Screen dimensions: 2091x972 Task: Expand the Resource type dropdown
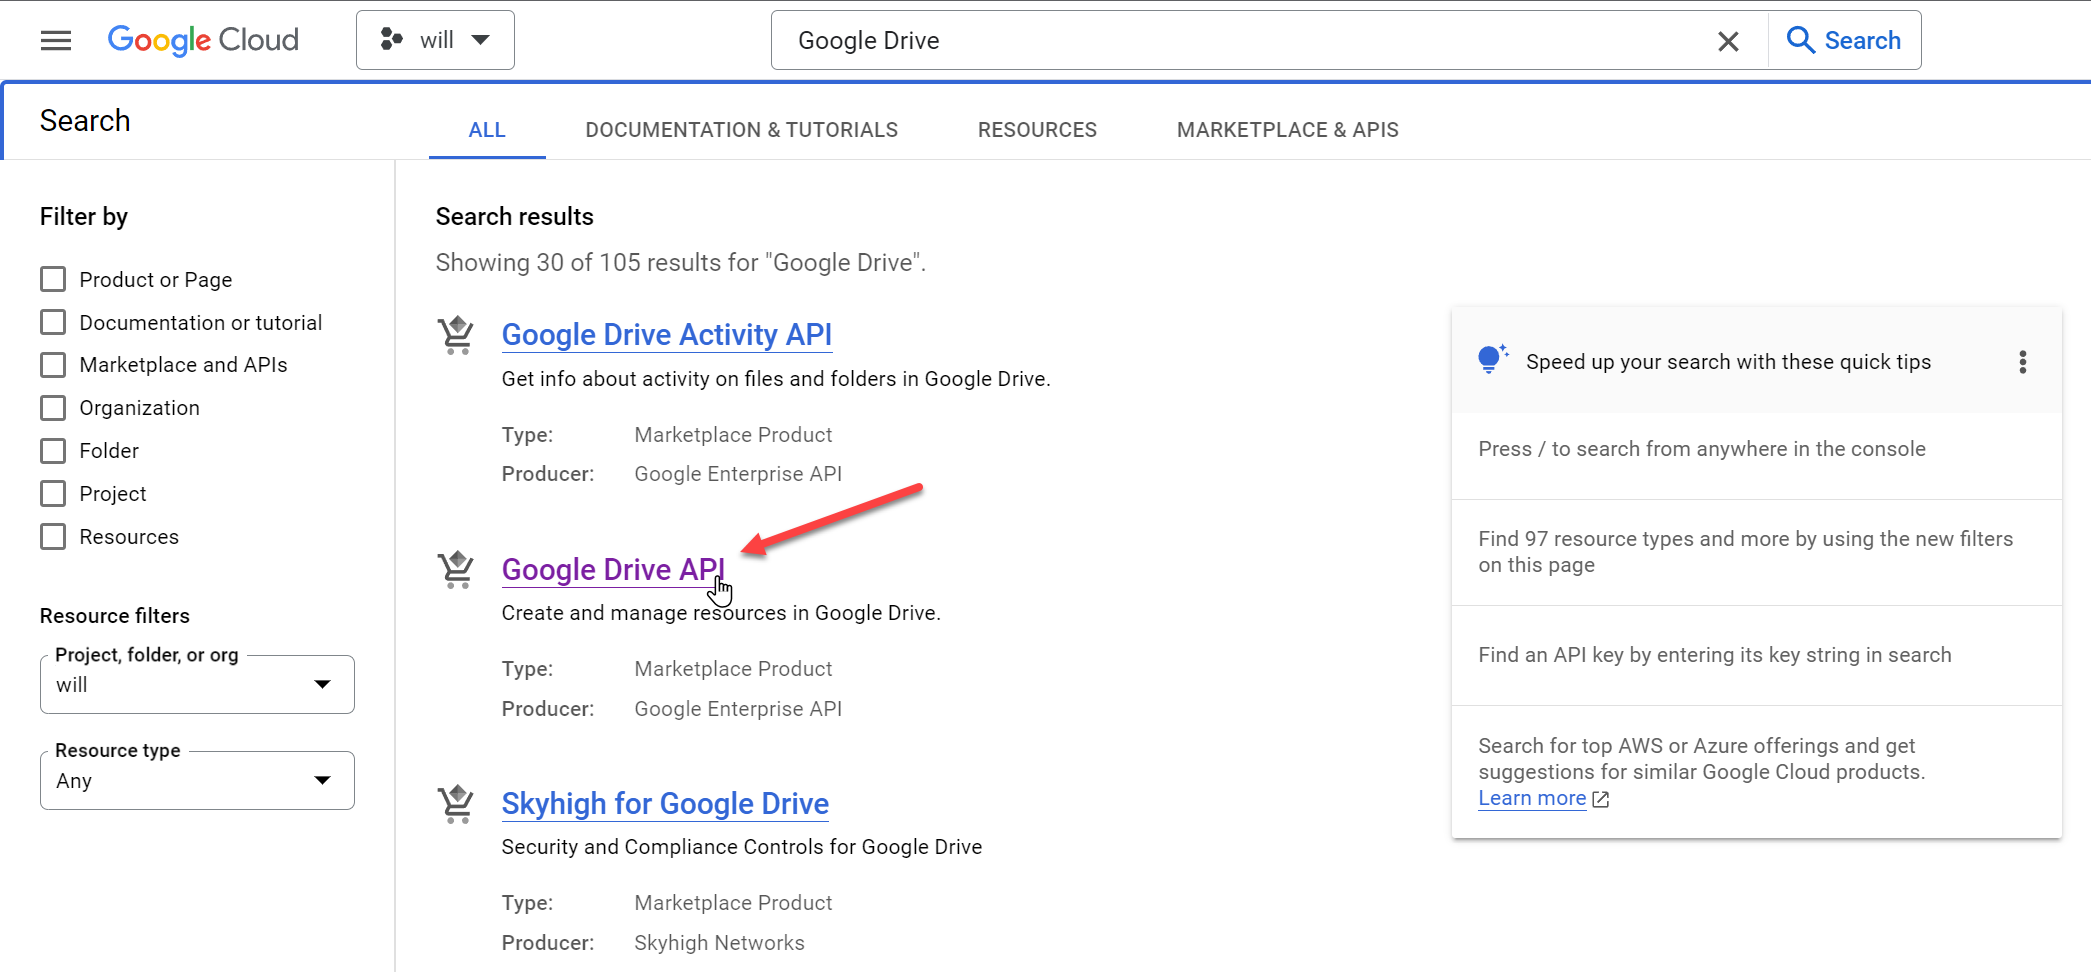click(x=197, y=780)
